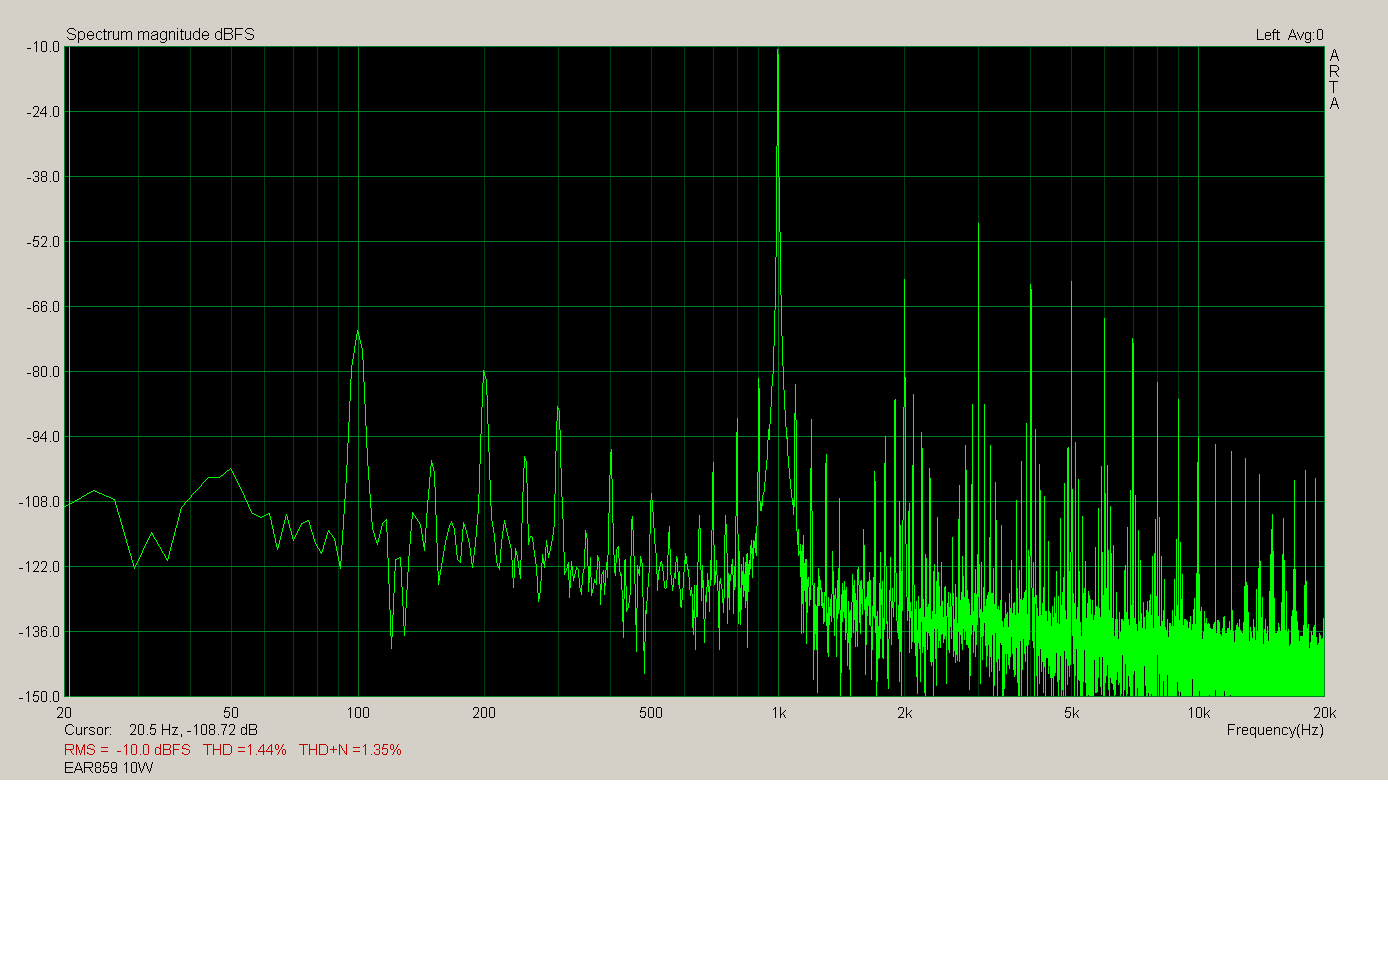
Task: Click the 500 frequency axis label
Action: pos(651,713)
